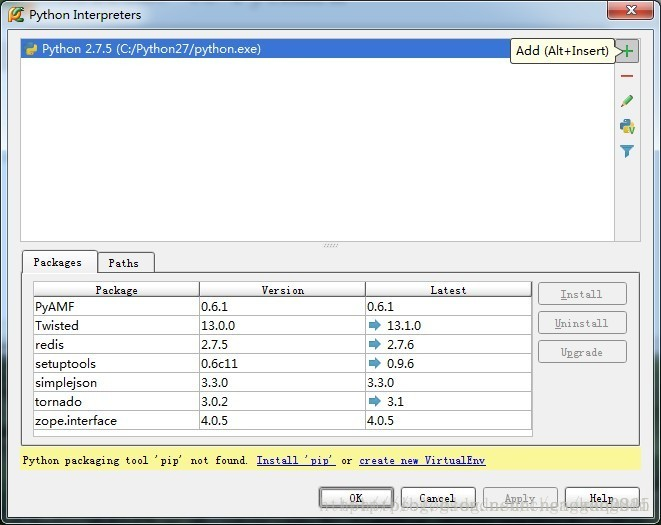Click the upgrade arrow next to 2.7.6
This screenshot has width=661, height=525.
374,344
